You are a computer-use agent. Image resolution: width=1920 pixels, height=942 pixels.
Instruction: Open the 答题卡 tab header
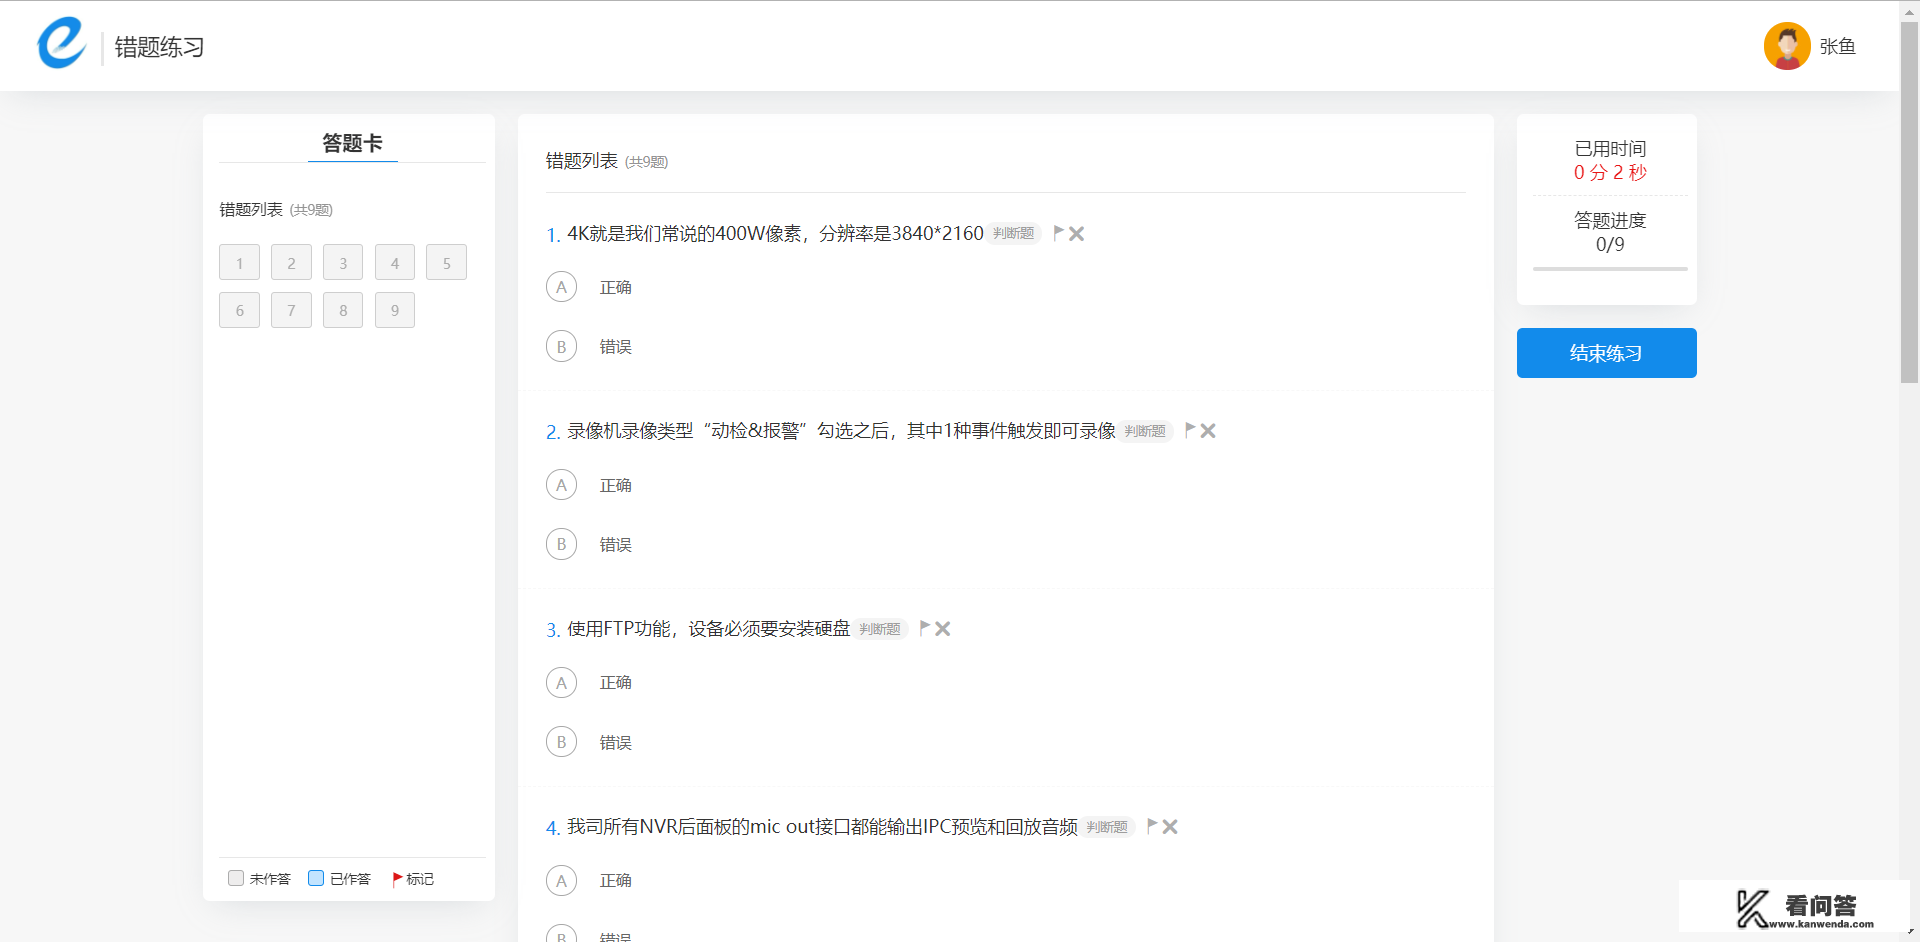[352, 143]
